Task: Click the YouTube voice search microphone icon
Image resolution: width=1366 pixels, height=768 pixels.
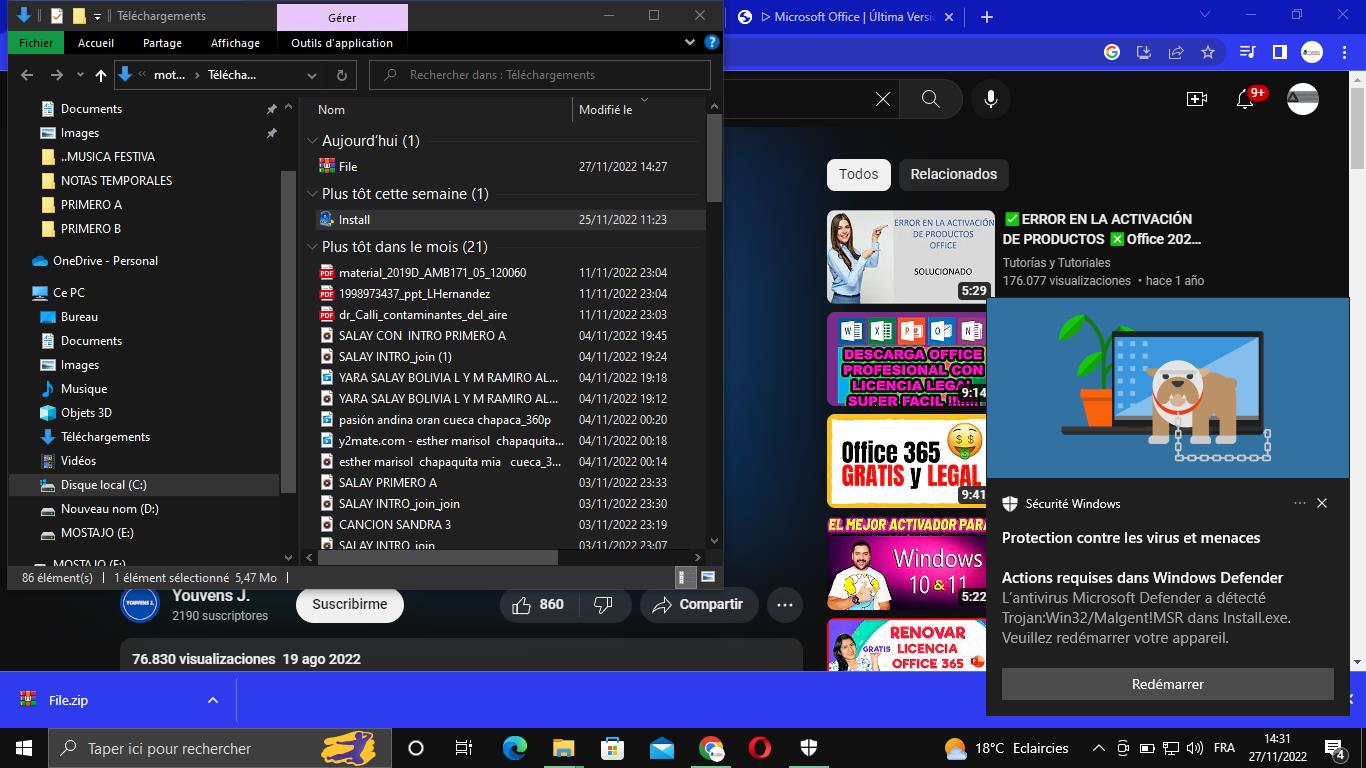Action: point(990,99)
